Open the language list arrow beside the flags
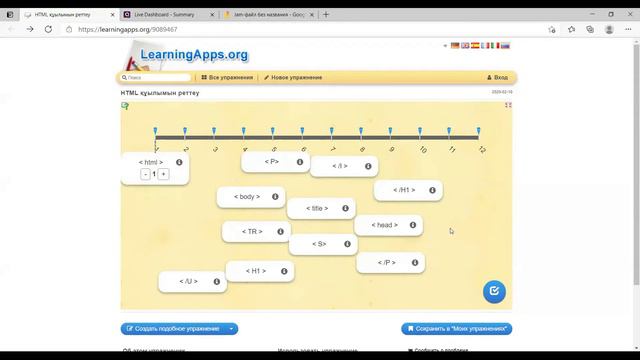The height and width of the screenshot is (360, 640). 445,46
